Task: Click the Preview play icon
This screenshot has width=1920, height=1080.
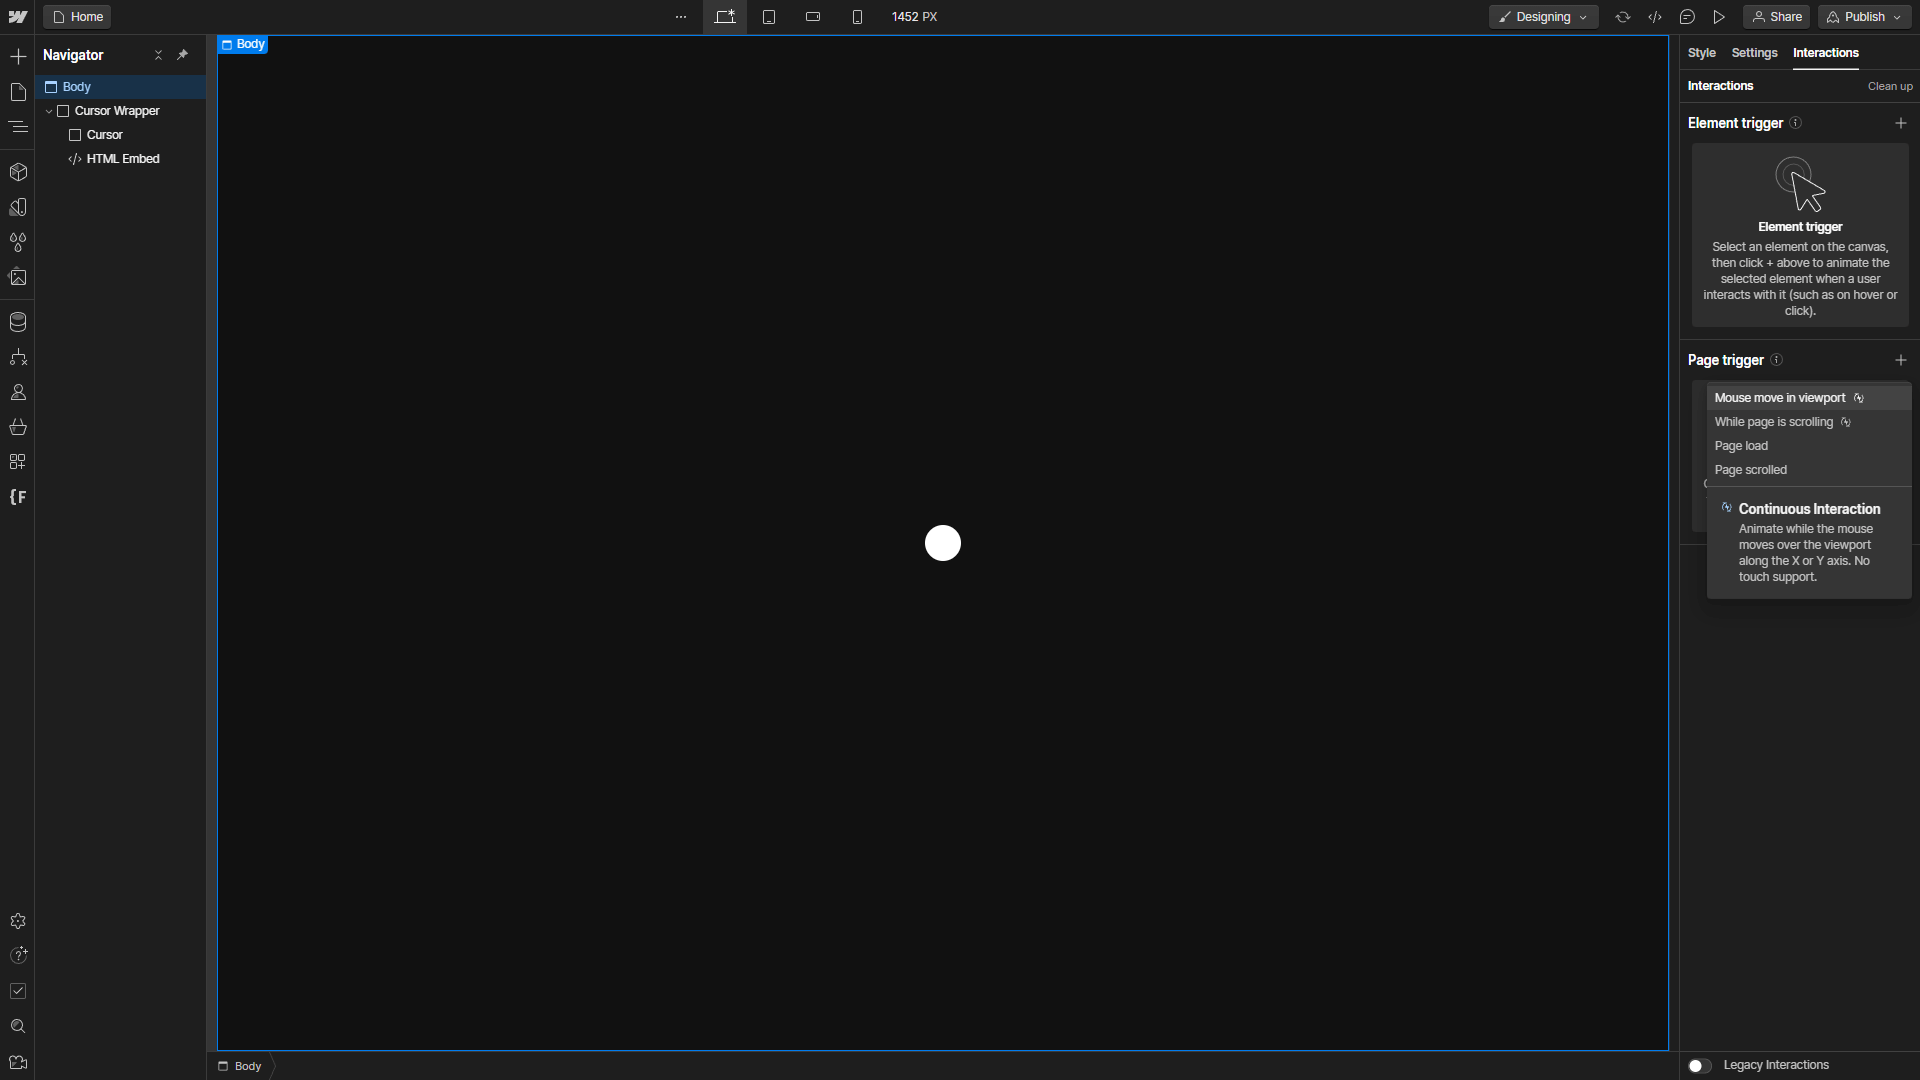Action: [x=1719, y=17]
